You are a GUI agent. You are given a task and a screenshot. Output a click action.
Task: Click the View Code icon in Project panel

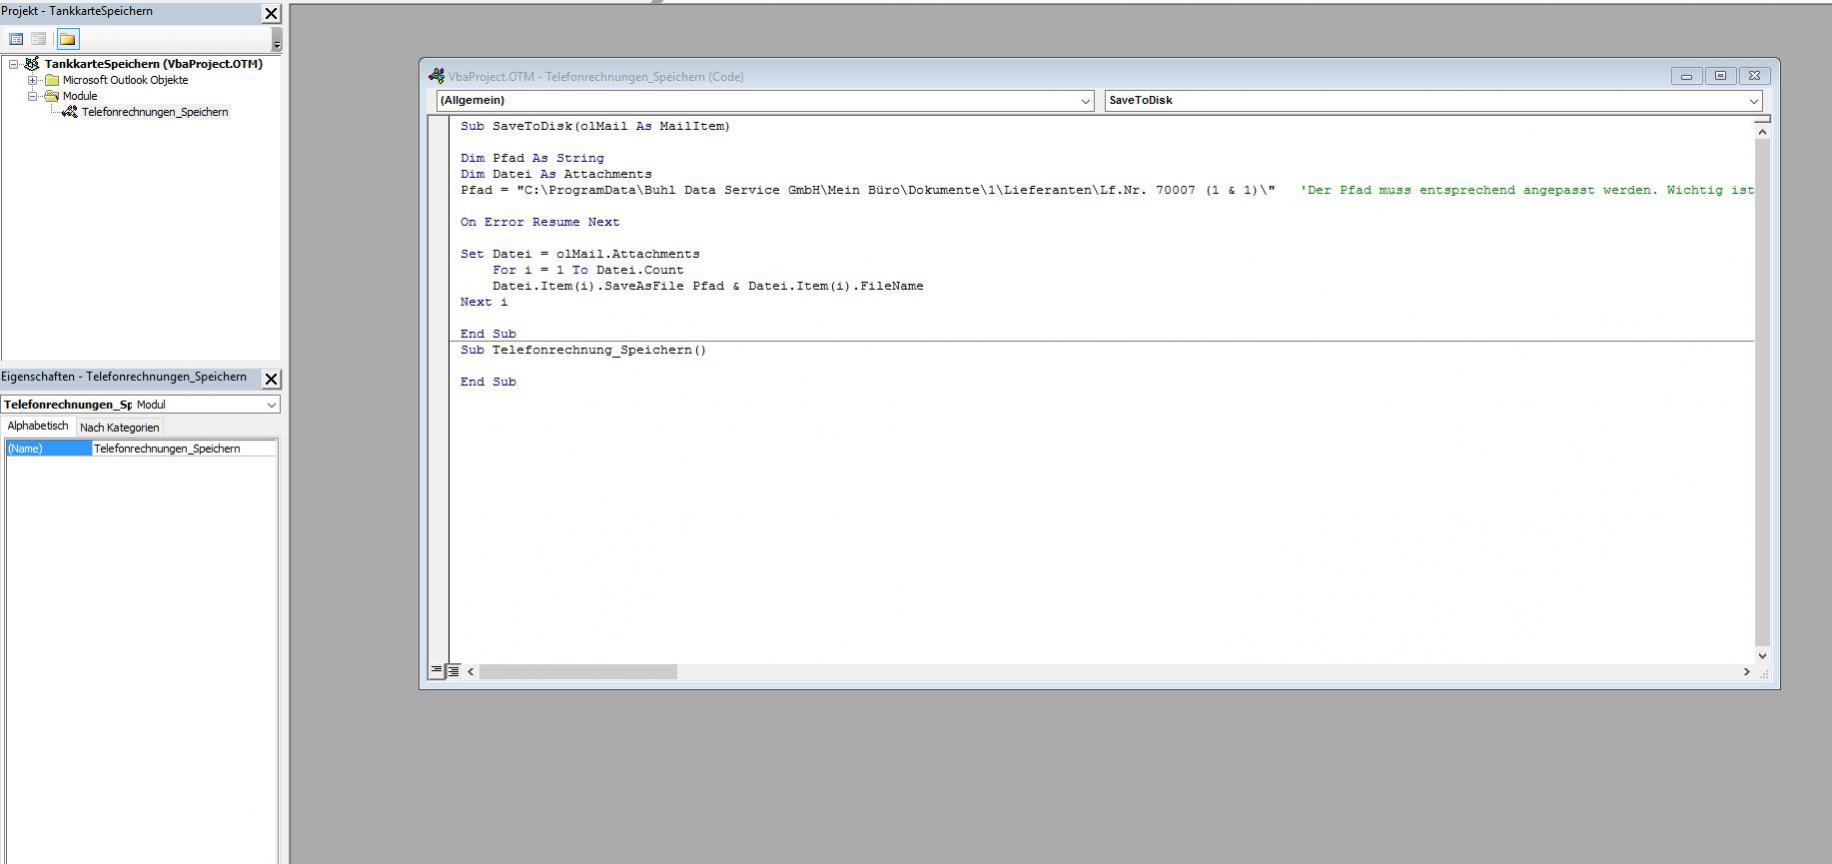pos(16,39)
